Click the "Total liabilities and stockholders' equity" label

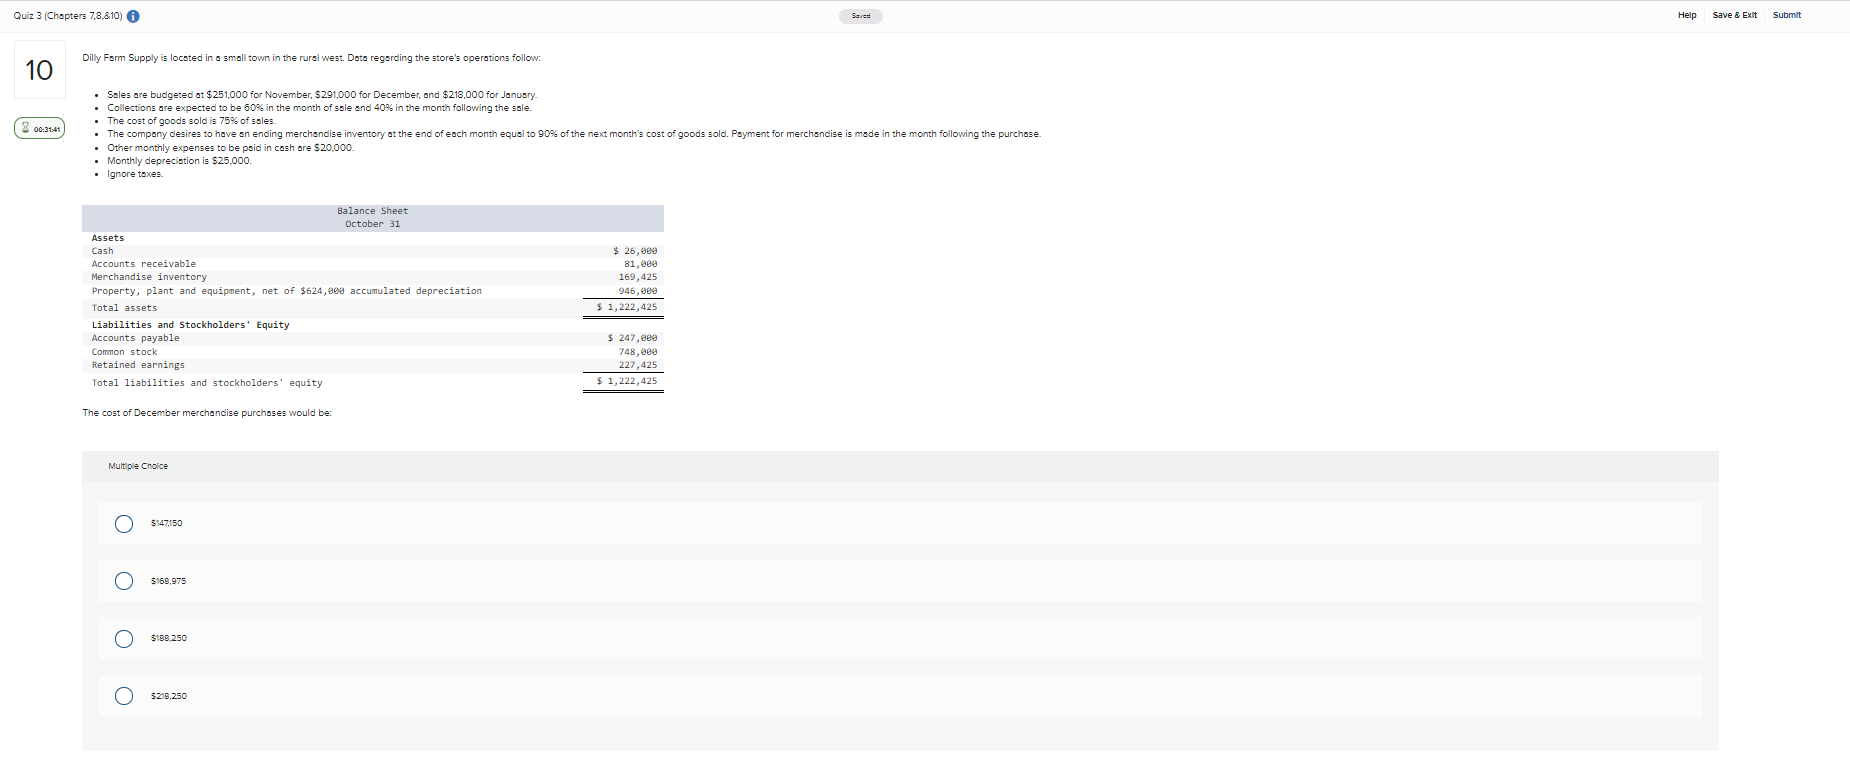207,383
